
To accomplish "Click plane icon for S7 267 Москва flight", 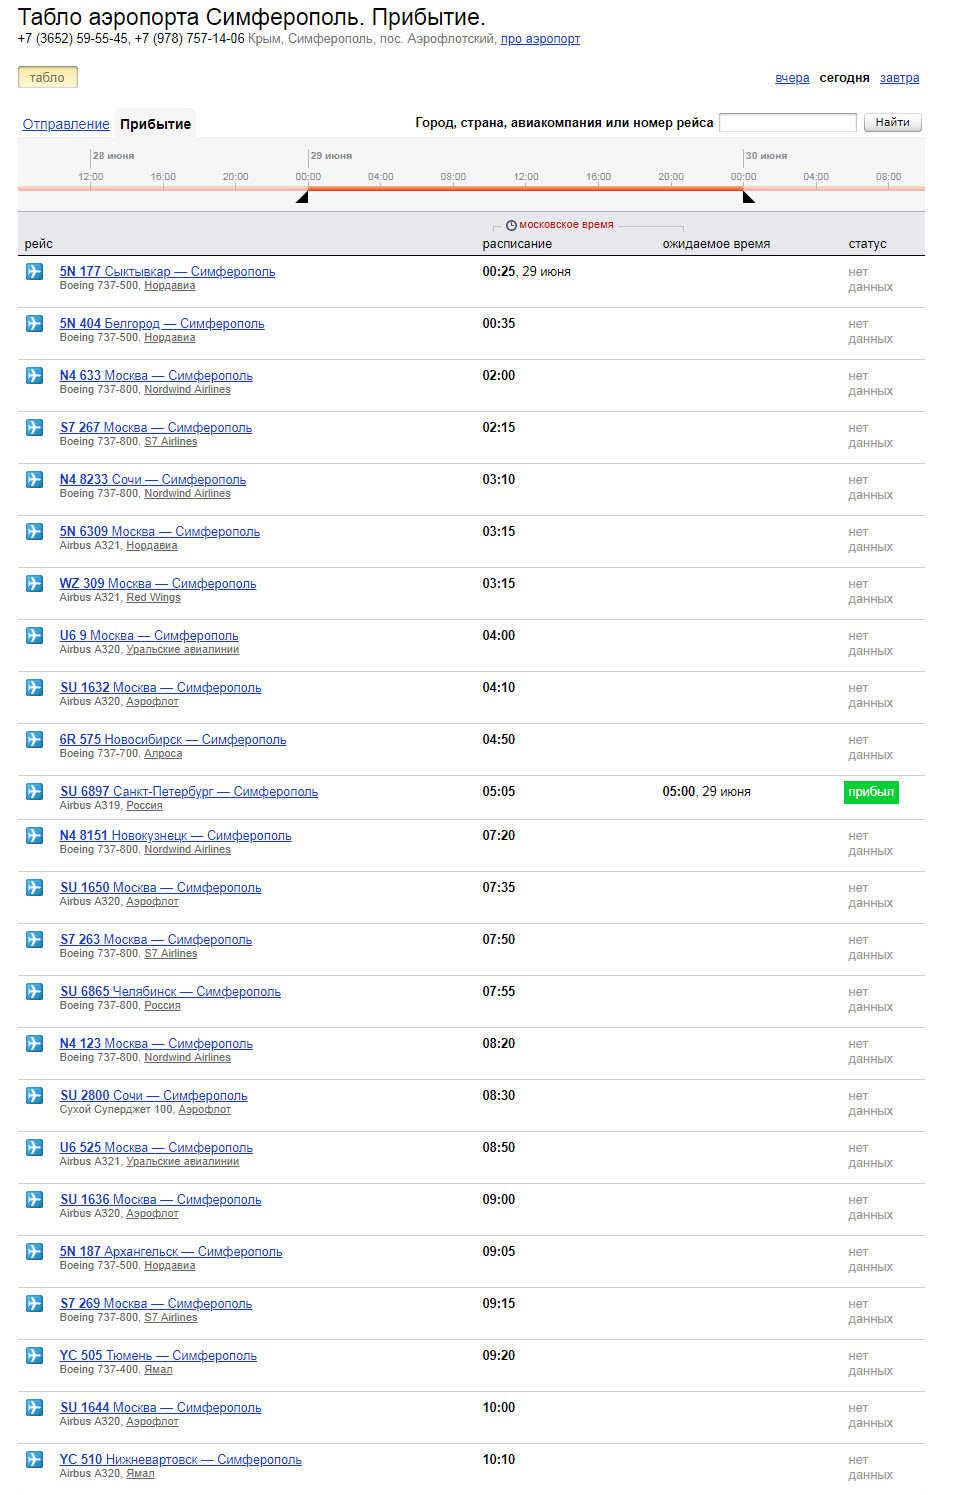I will (x=35, y=427).
